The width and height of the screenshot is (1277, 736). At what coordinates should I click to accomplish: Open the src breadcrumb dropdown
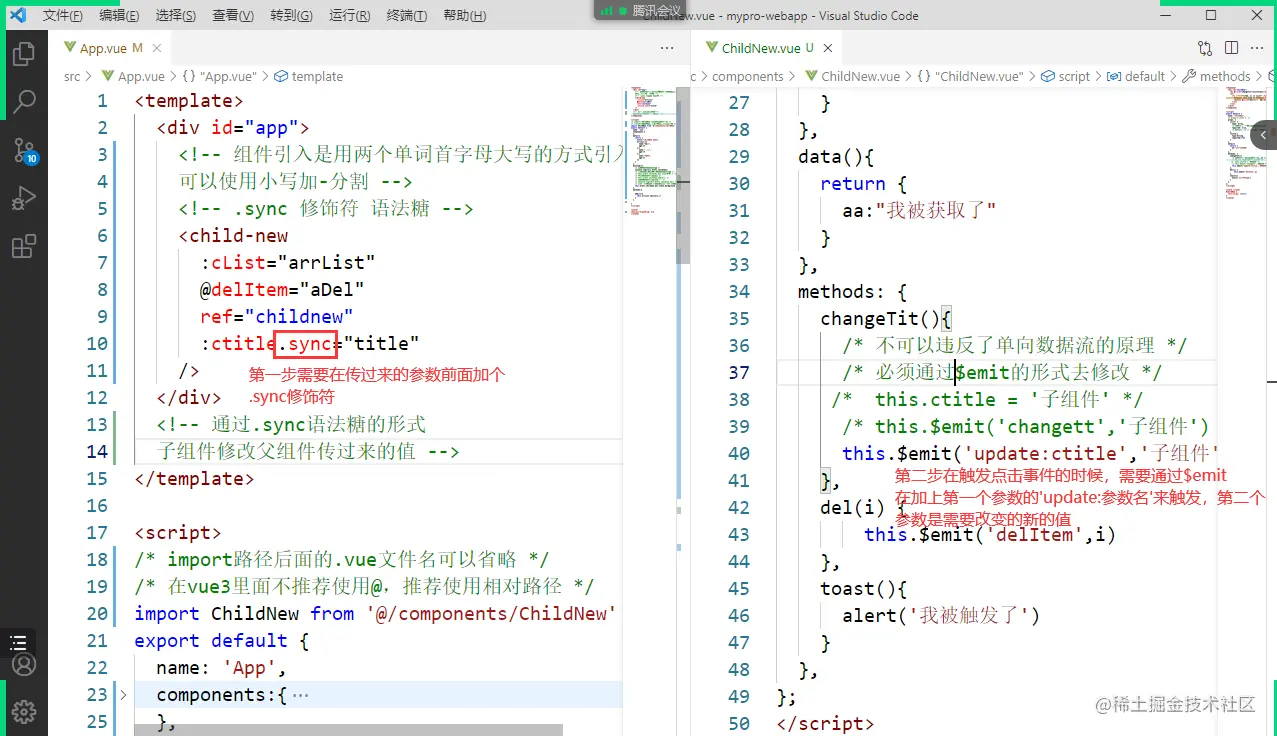[x=72, y=76]
